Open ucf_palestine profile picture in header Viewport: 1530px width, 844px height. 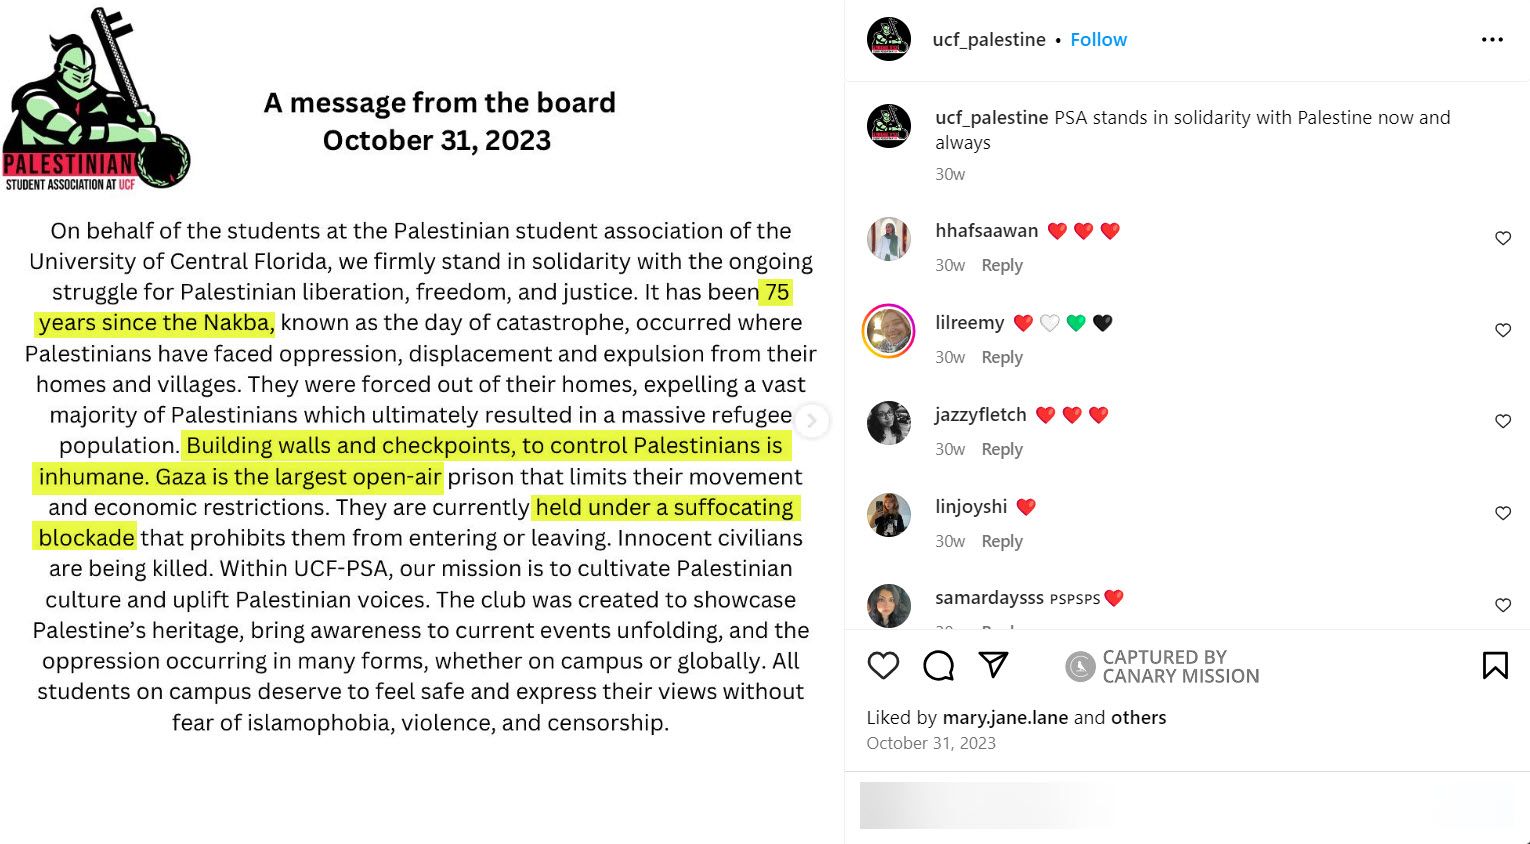[x=888, y=40]
